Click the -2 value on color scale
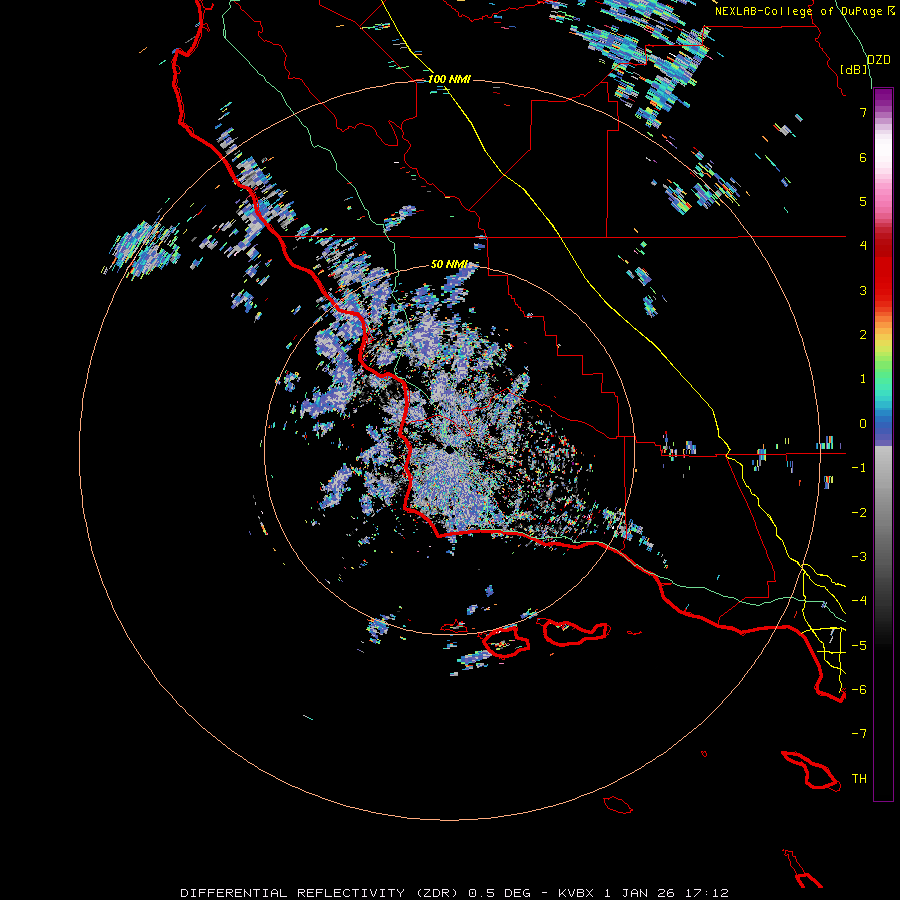900x900 pixels. click(x=859, y=513)
